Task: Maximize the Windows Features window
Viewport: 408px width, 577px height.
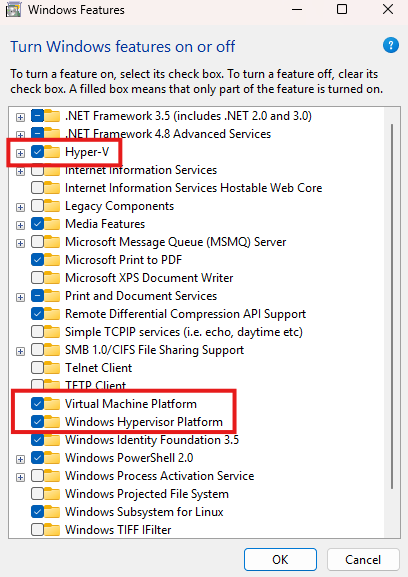Action: [342, 10]
